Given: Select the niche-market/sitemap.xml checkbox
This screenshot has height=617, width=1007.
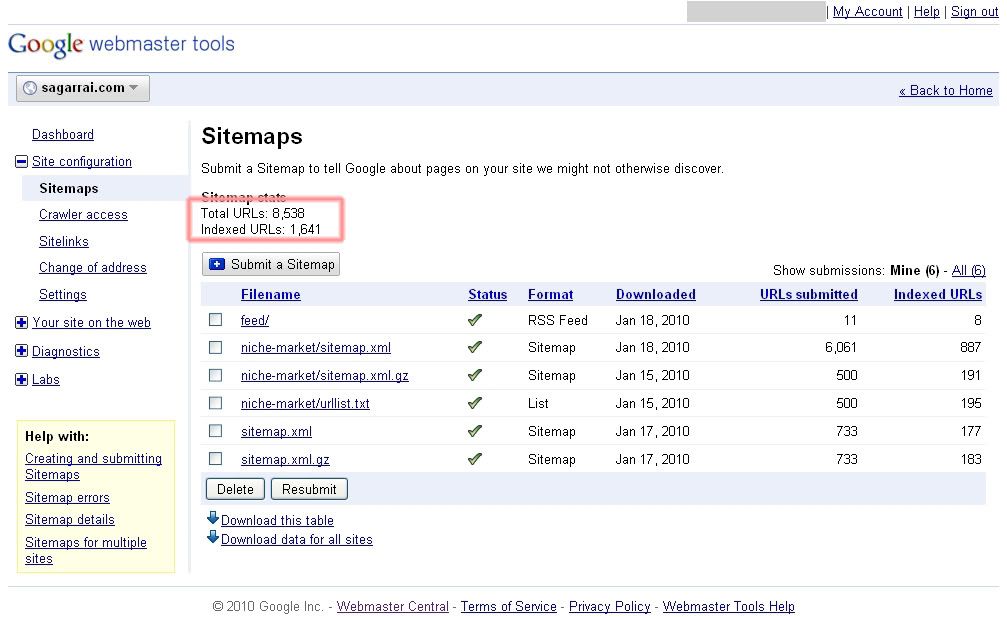Looking at the screenshot, I should 216,348.
